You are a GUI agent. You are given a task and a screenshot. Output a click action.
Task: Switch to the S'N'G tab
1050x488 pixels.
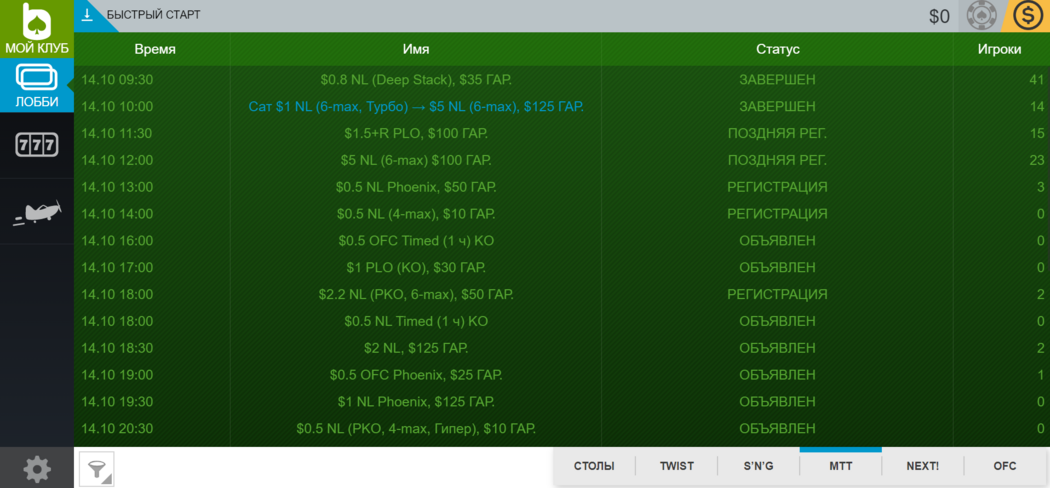tap(758, 467)
